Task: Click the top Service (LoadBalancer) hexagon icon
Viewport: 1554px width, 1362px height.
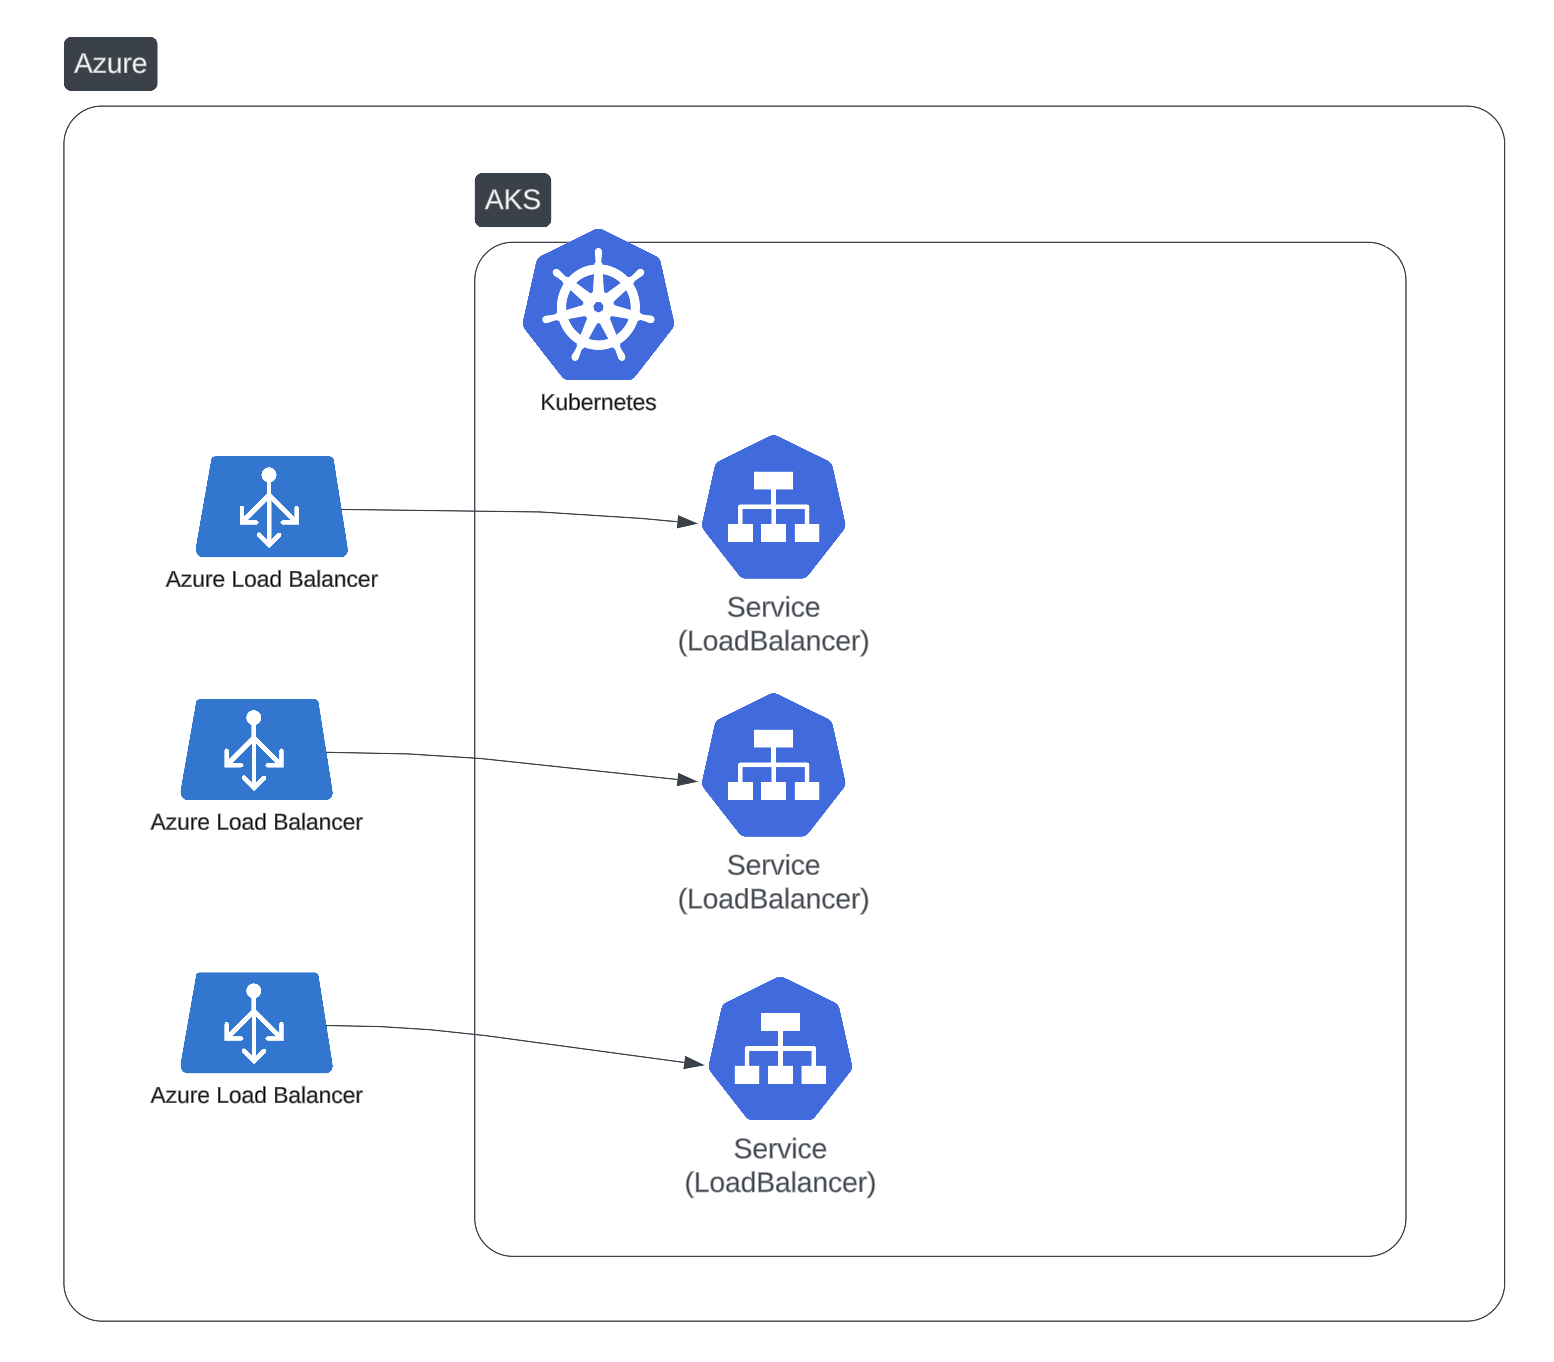Action: [773, 508]
